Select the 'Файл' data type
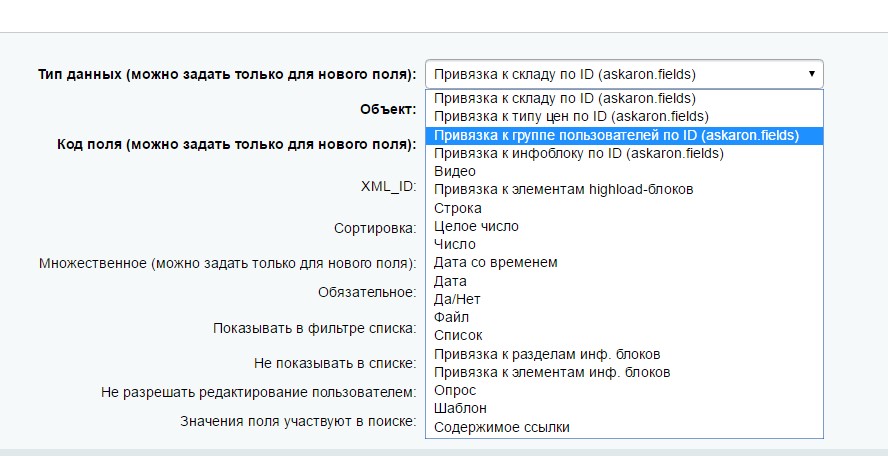Viewport: 888px width, 456px height. point(452,317)
